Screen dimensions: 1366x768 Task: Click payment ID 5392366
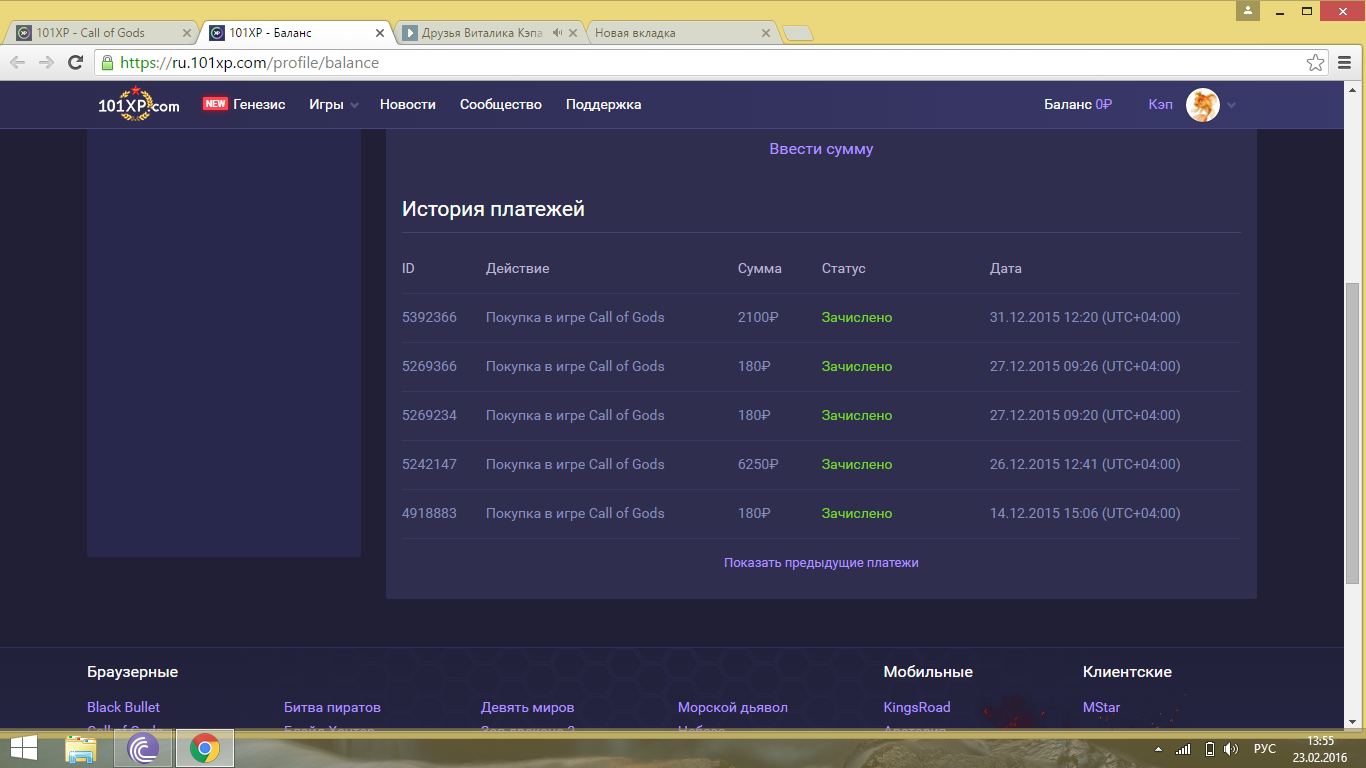[x=429, y=317]
